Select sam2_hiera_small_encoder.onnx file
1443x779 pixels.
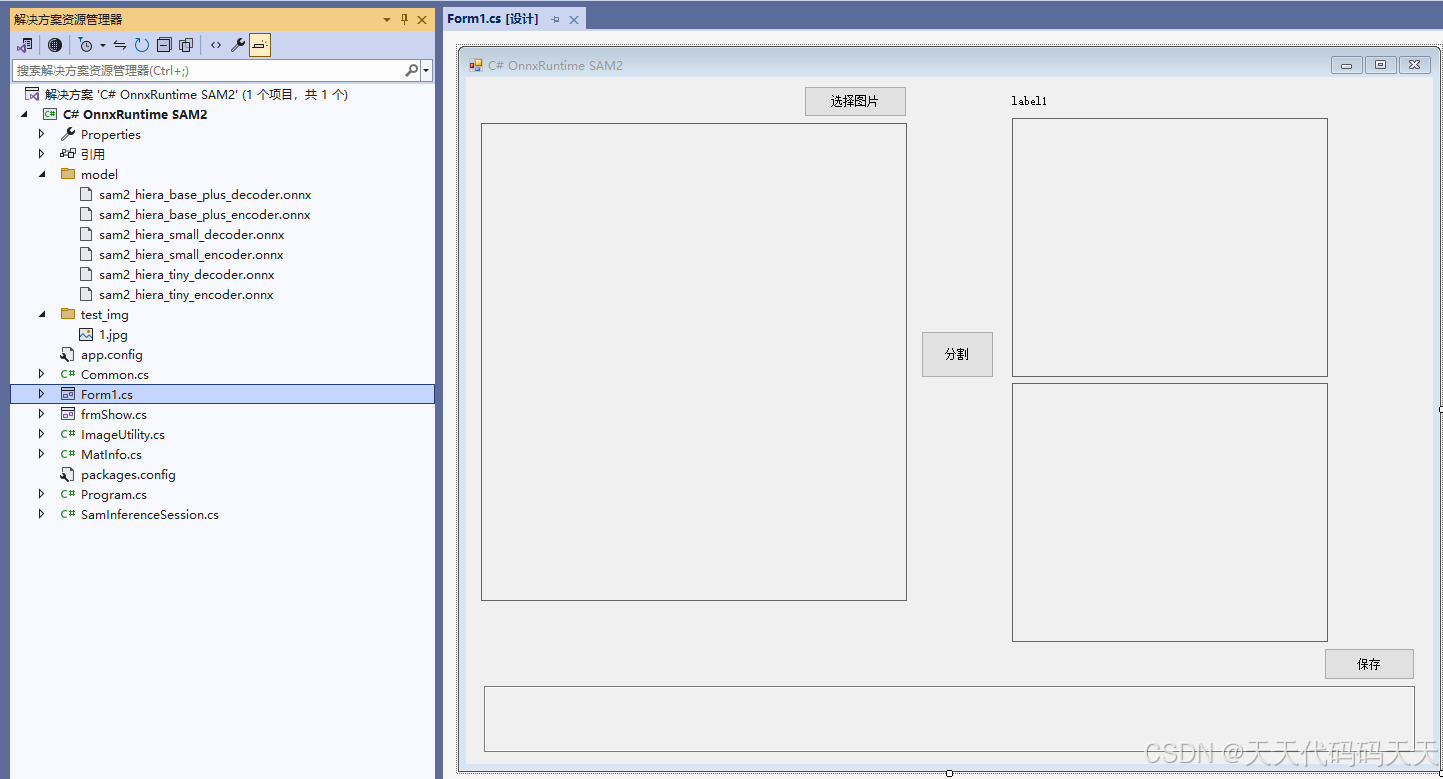(x=191, y=255)
